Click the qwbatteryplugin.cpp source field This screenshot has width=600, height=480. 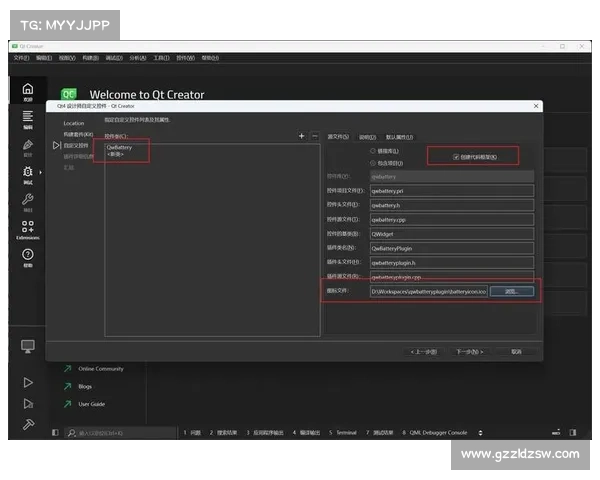452,276
